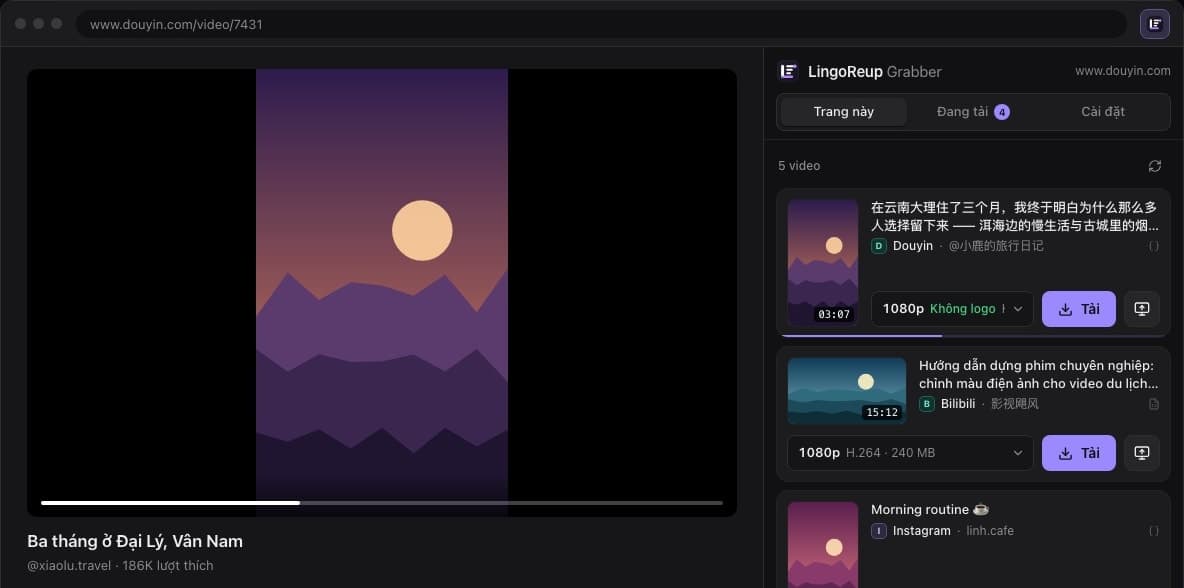The image size is (1184, 588).
Task: Open the 1080p Không logo quality dropdown
Action: click(952, 309)
